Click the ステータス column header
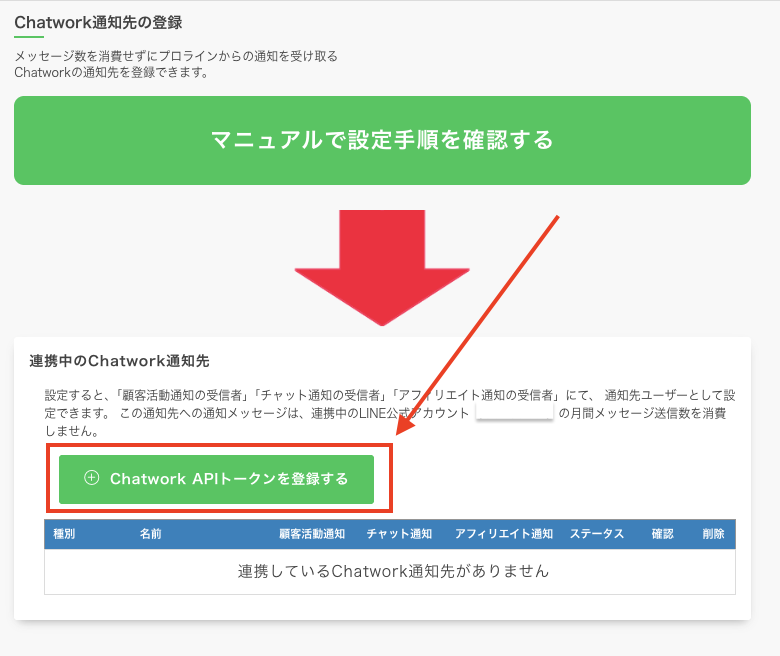 pyautogui.click(x=597, y=534)
